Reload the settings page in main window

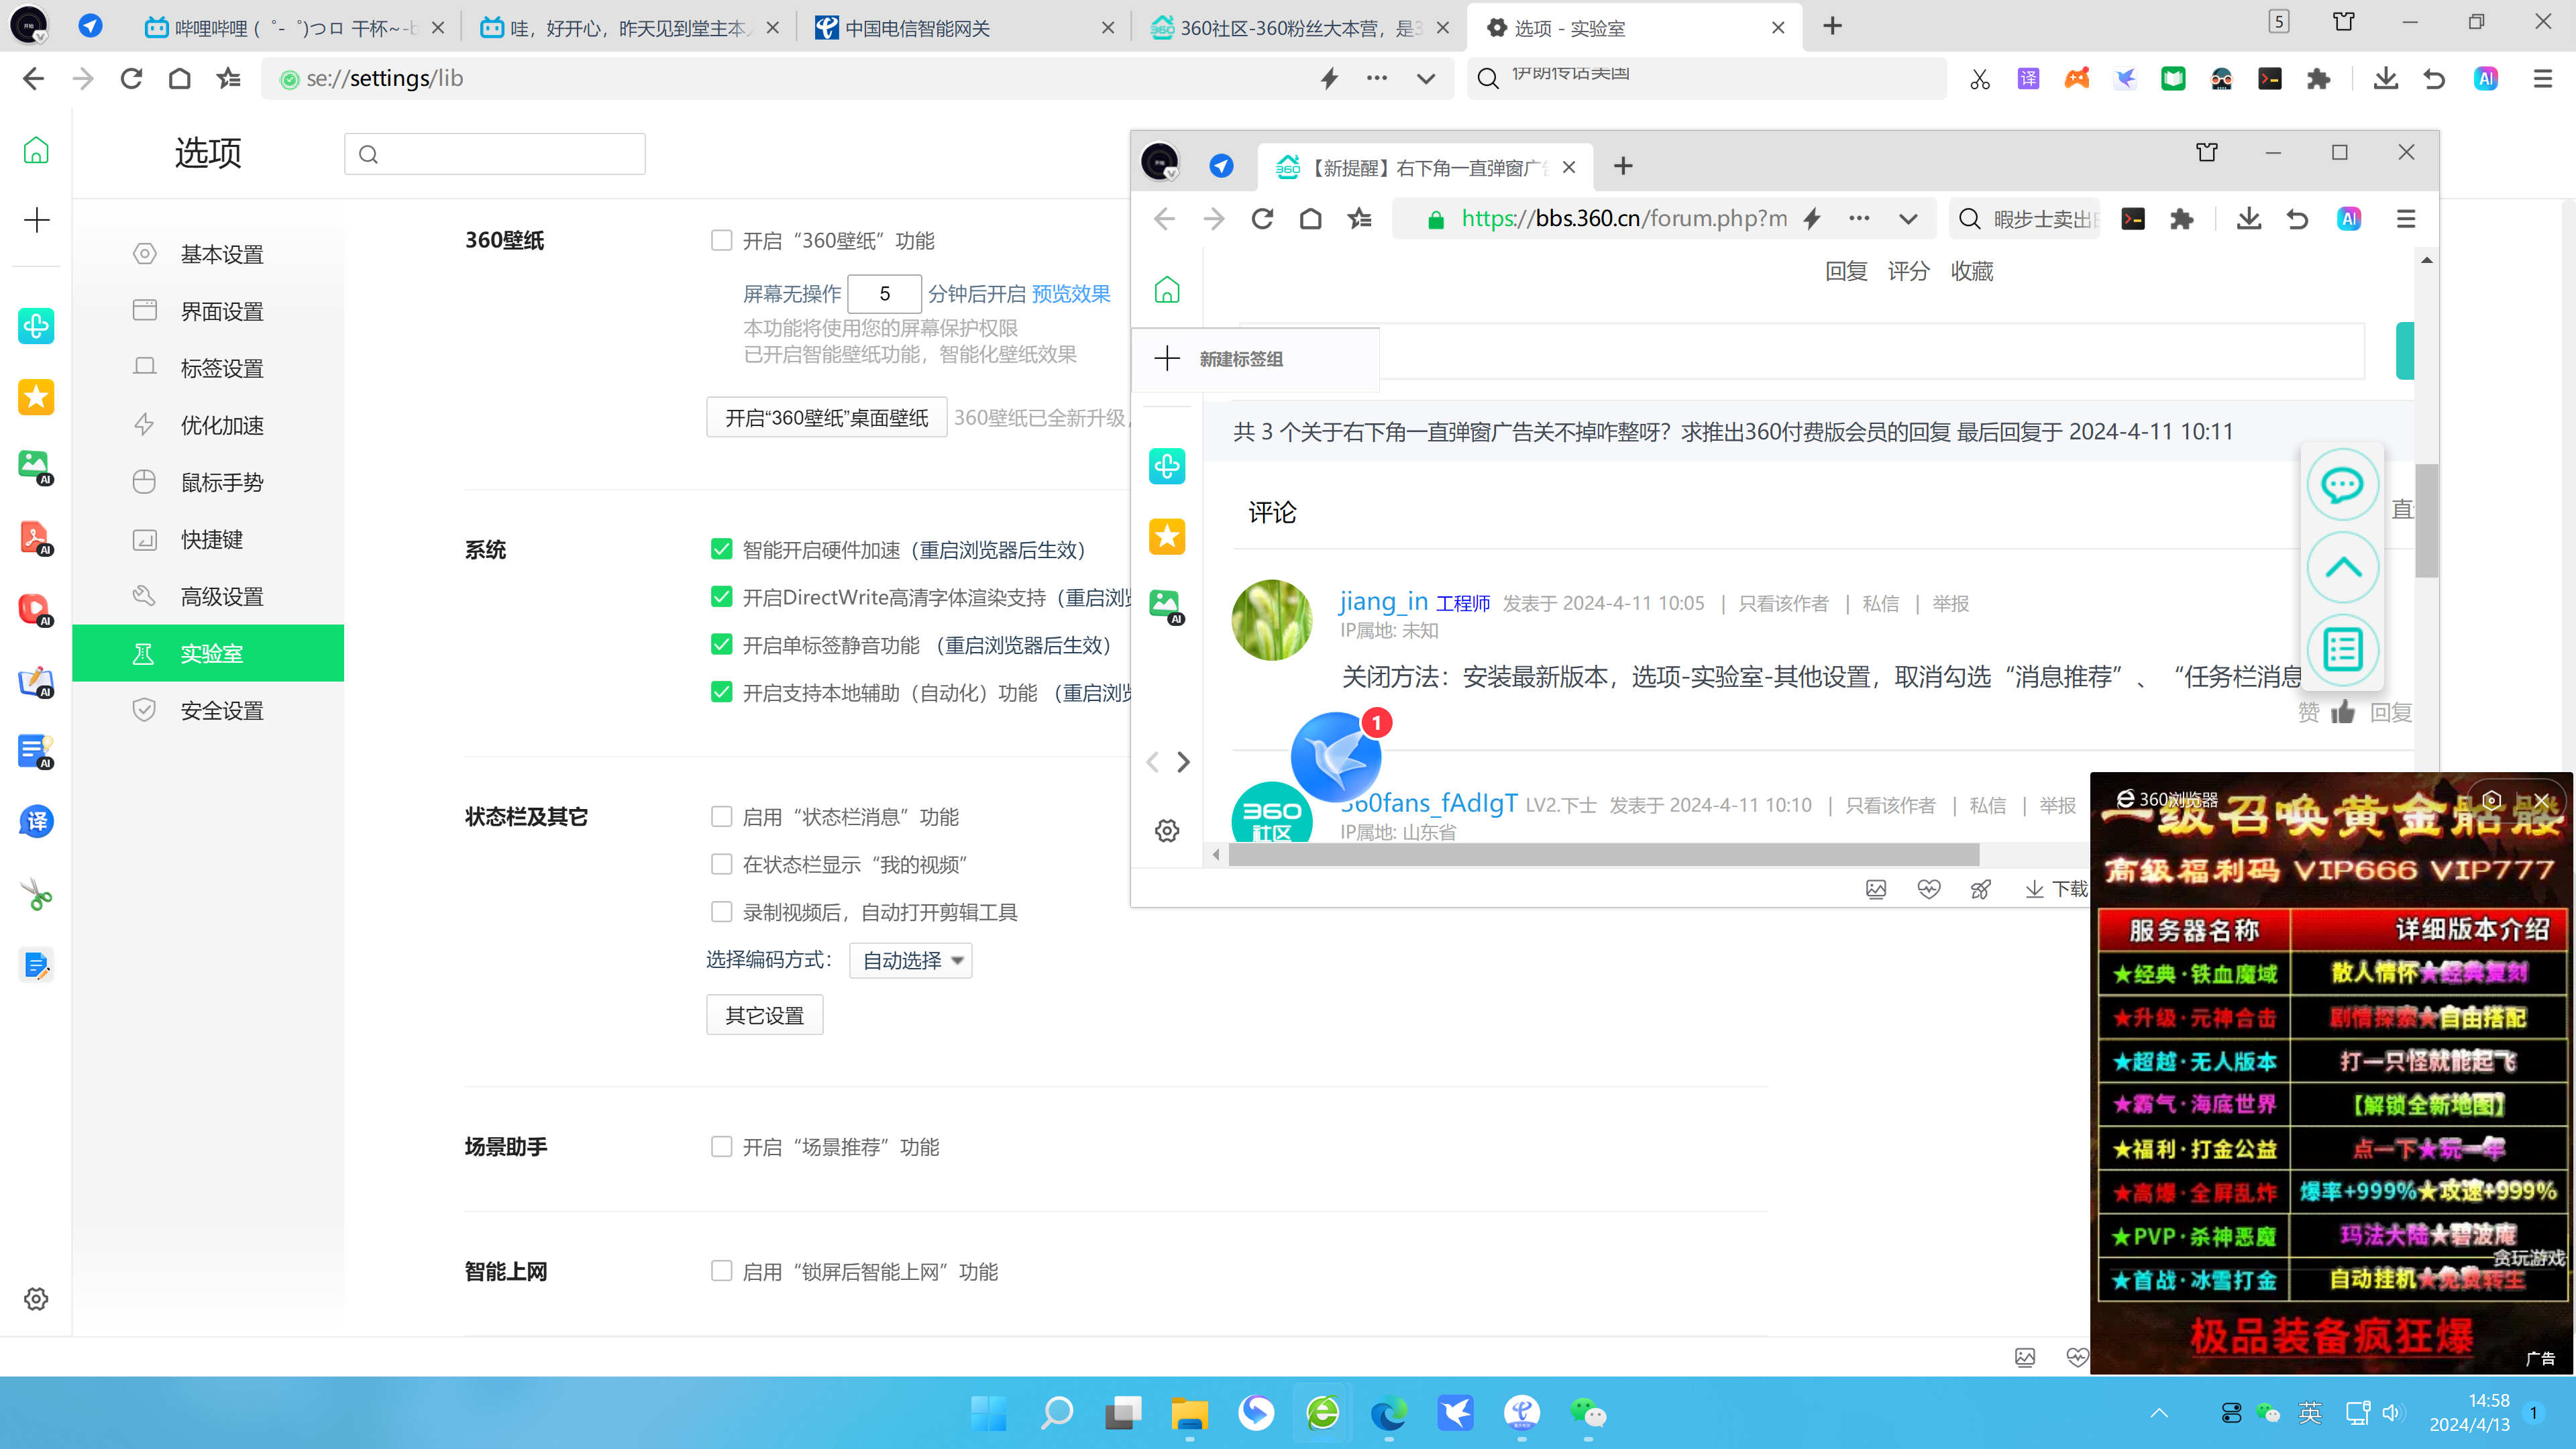[131, 78]
